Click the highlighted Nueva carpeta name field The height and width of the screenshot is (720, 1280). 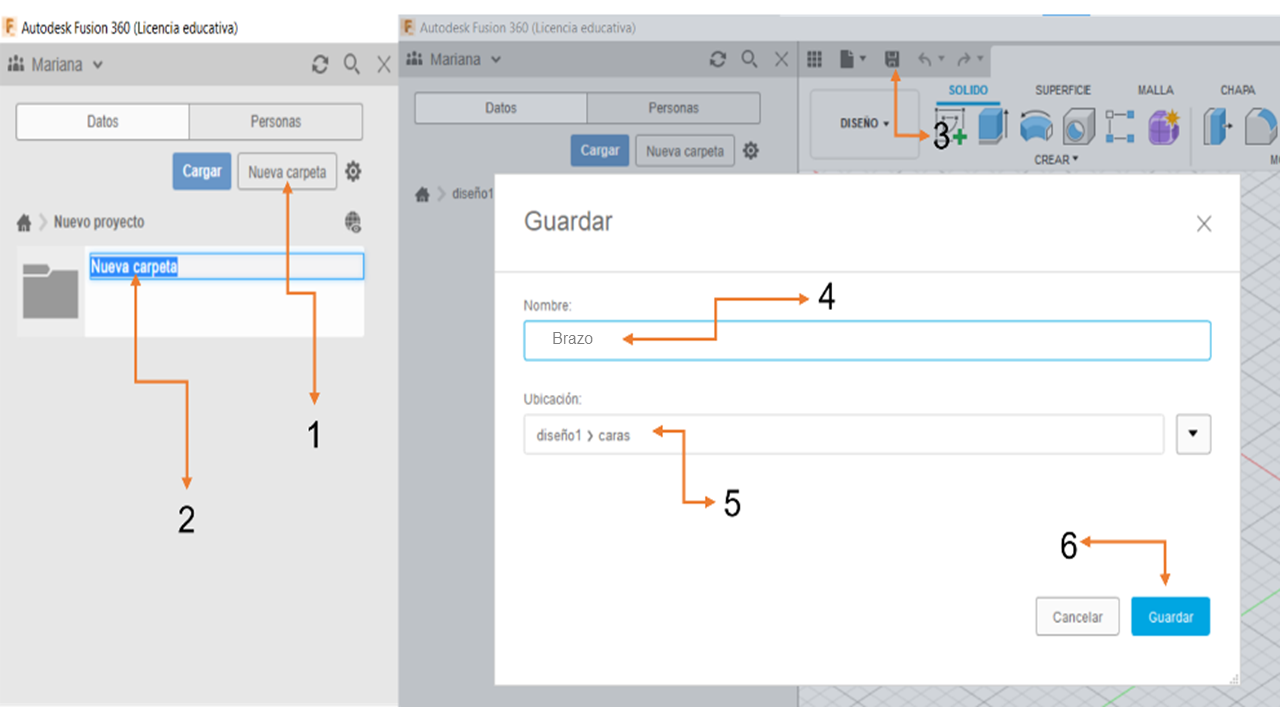(226, 267)
